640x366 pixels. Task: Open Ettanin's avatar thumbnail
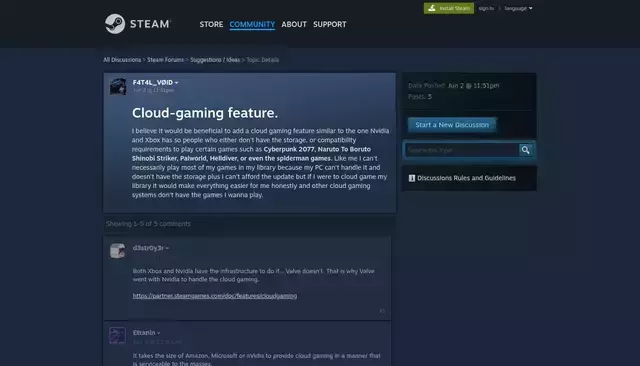[118, 335]
